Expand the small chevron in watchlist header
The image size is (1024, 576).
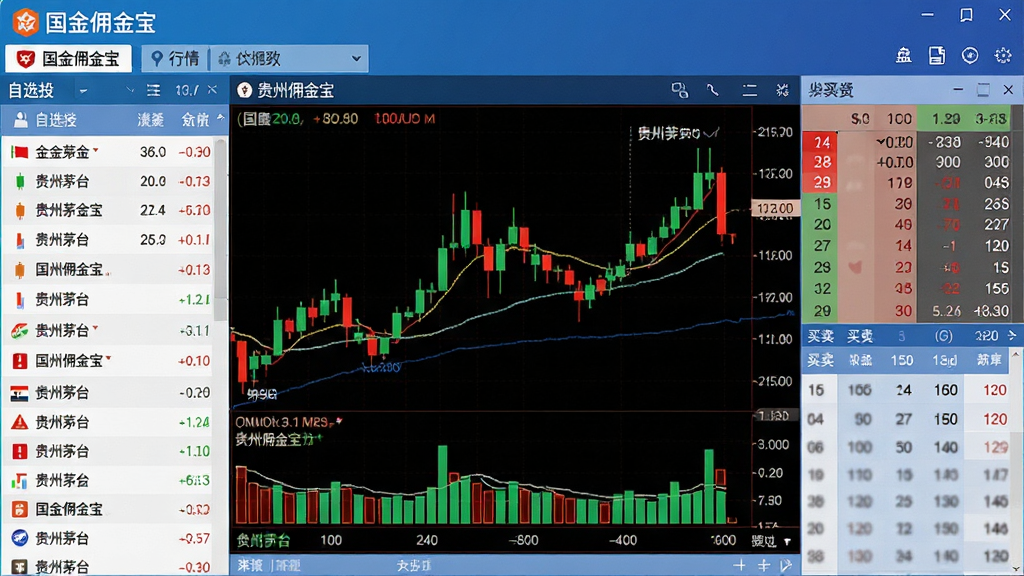tap(129, 90)
